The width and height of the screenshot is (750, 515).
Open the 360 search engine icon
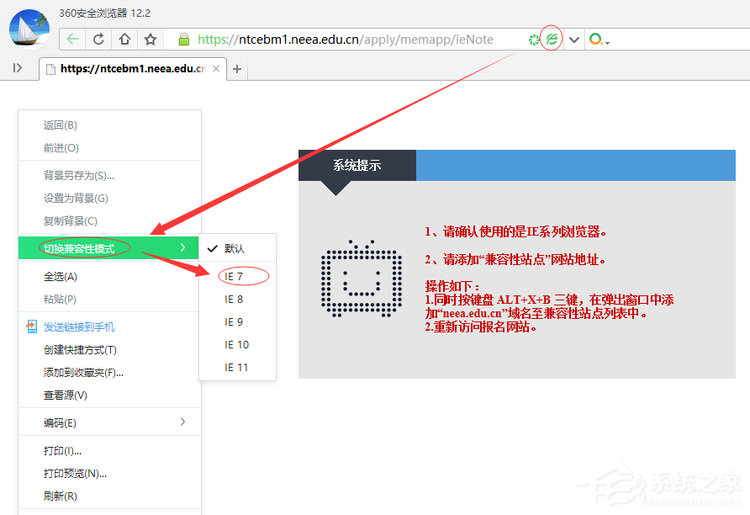tap(597, 39)
